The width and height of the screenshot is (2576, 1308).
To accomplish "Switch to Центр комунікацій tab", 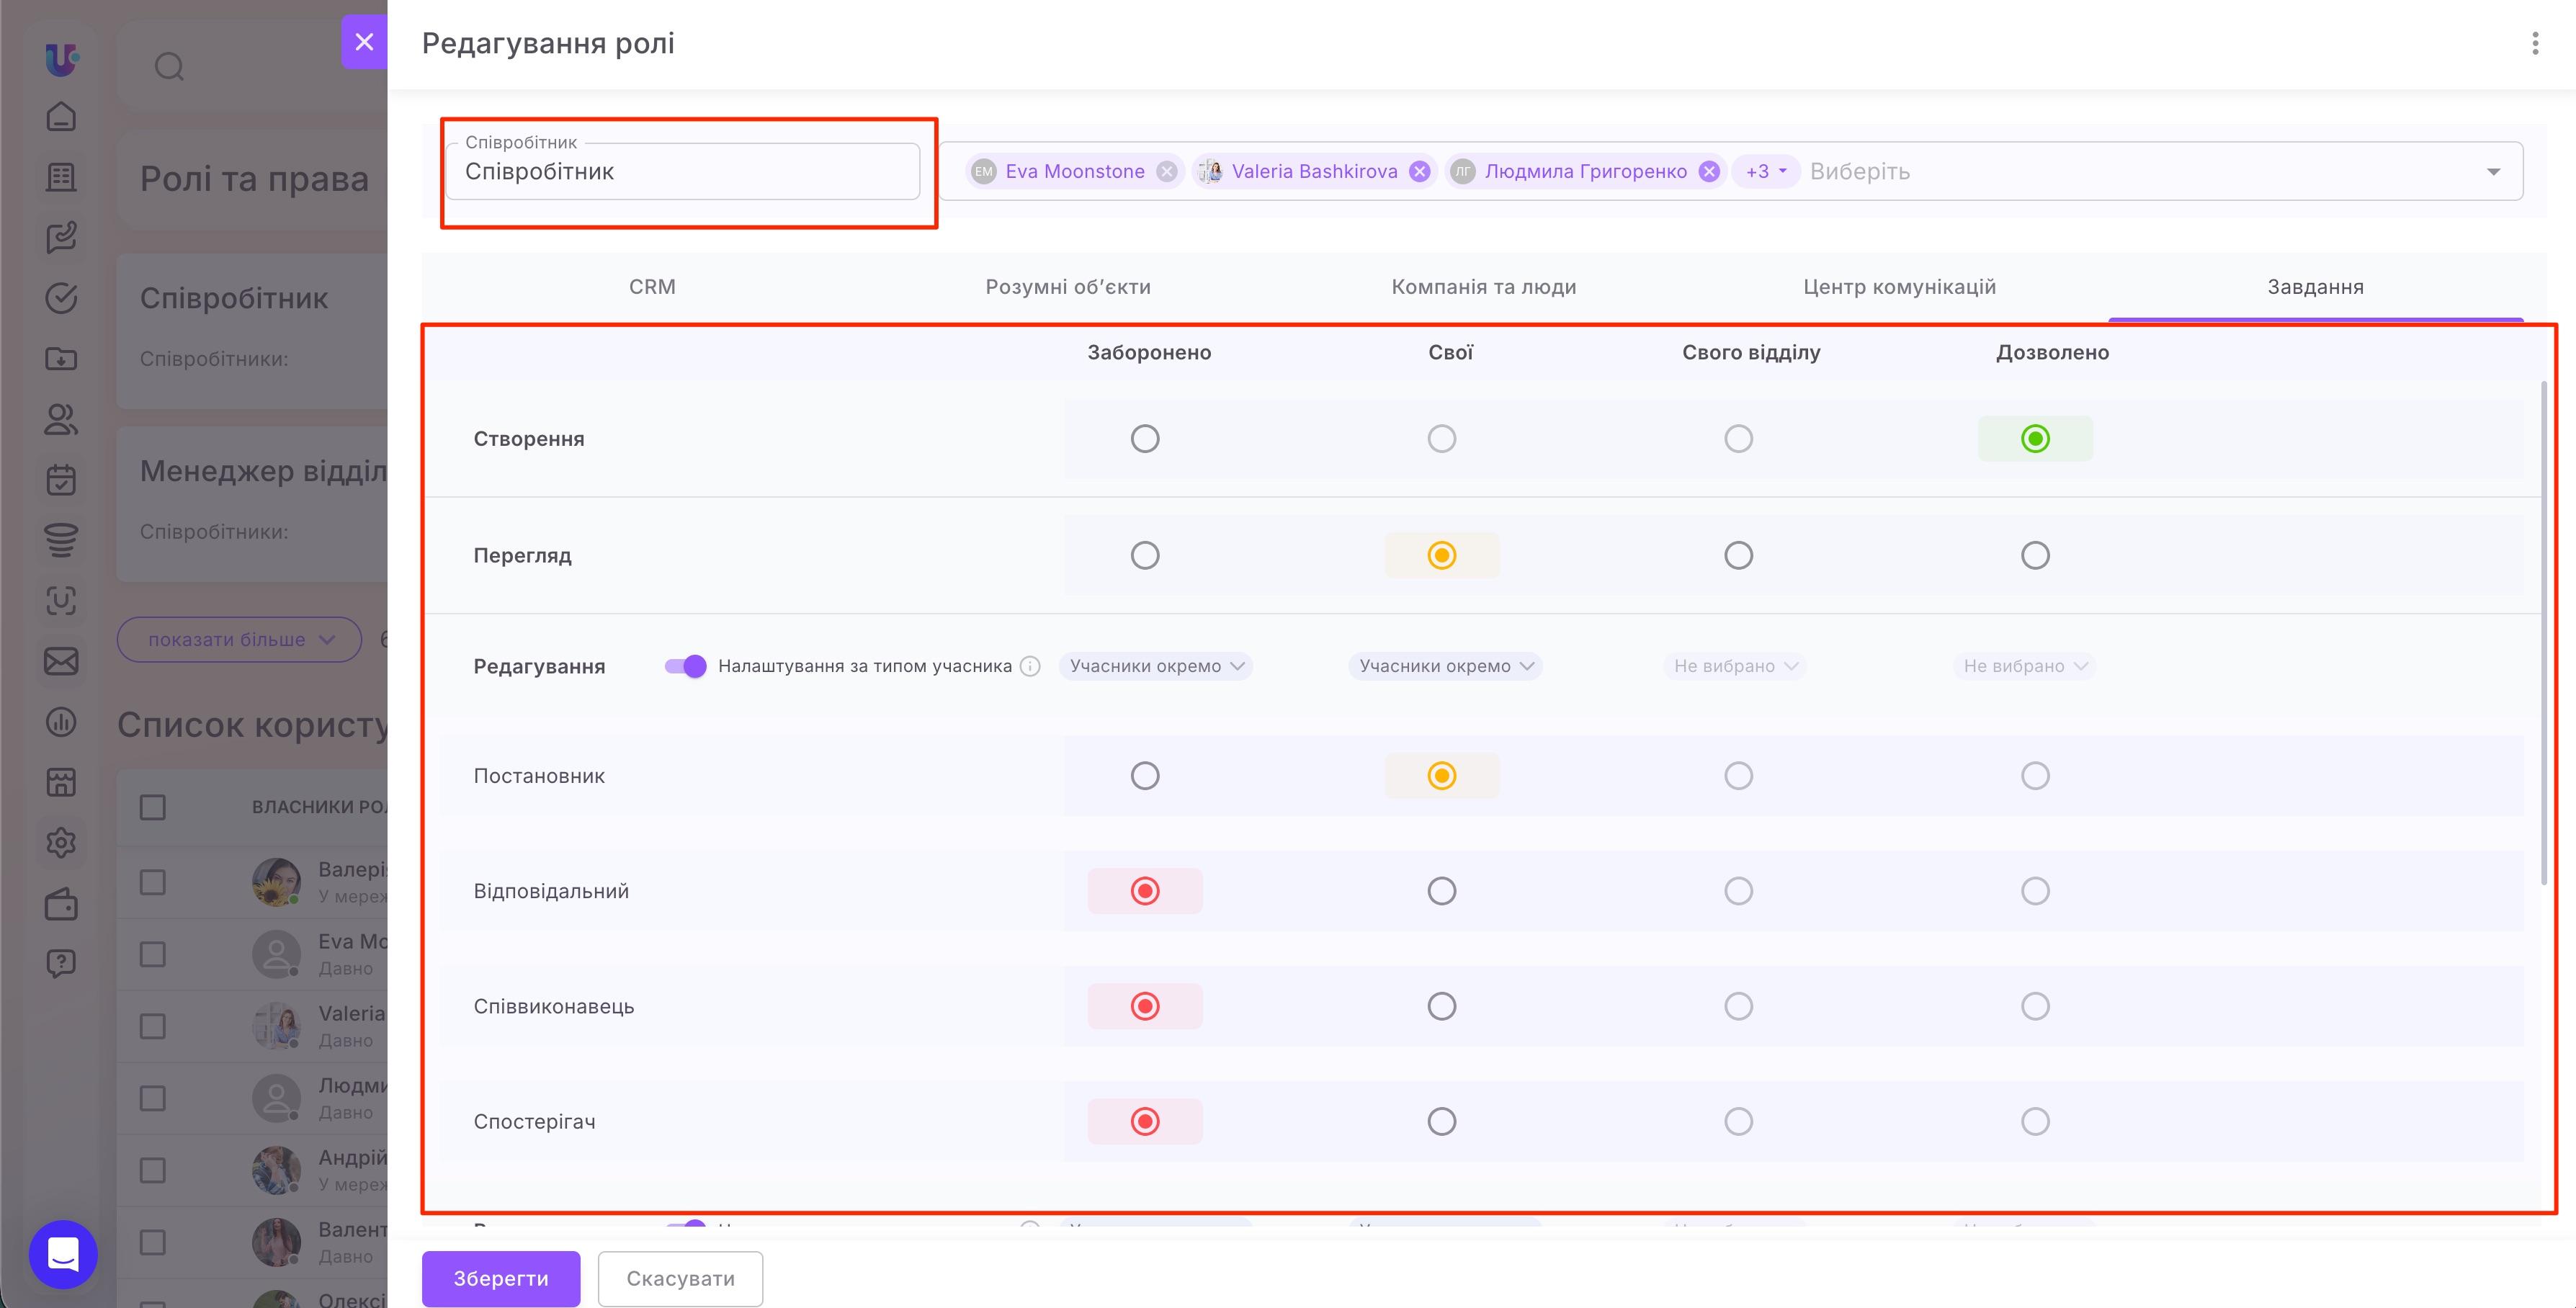I will tap(1899, 287).
